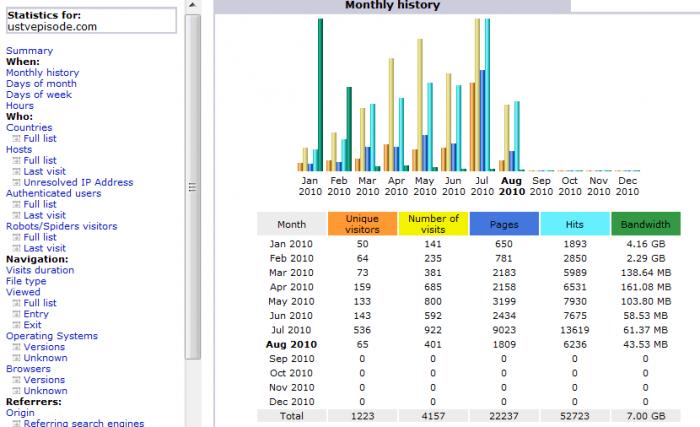Click icon beside Operating Systems Unknown
Viewport: 700px width, 427px height.
(17, 358)
